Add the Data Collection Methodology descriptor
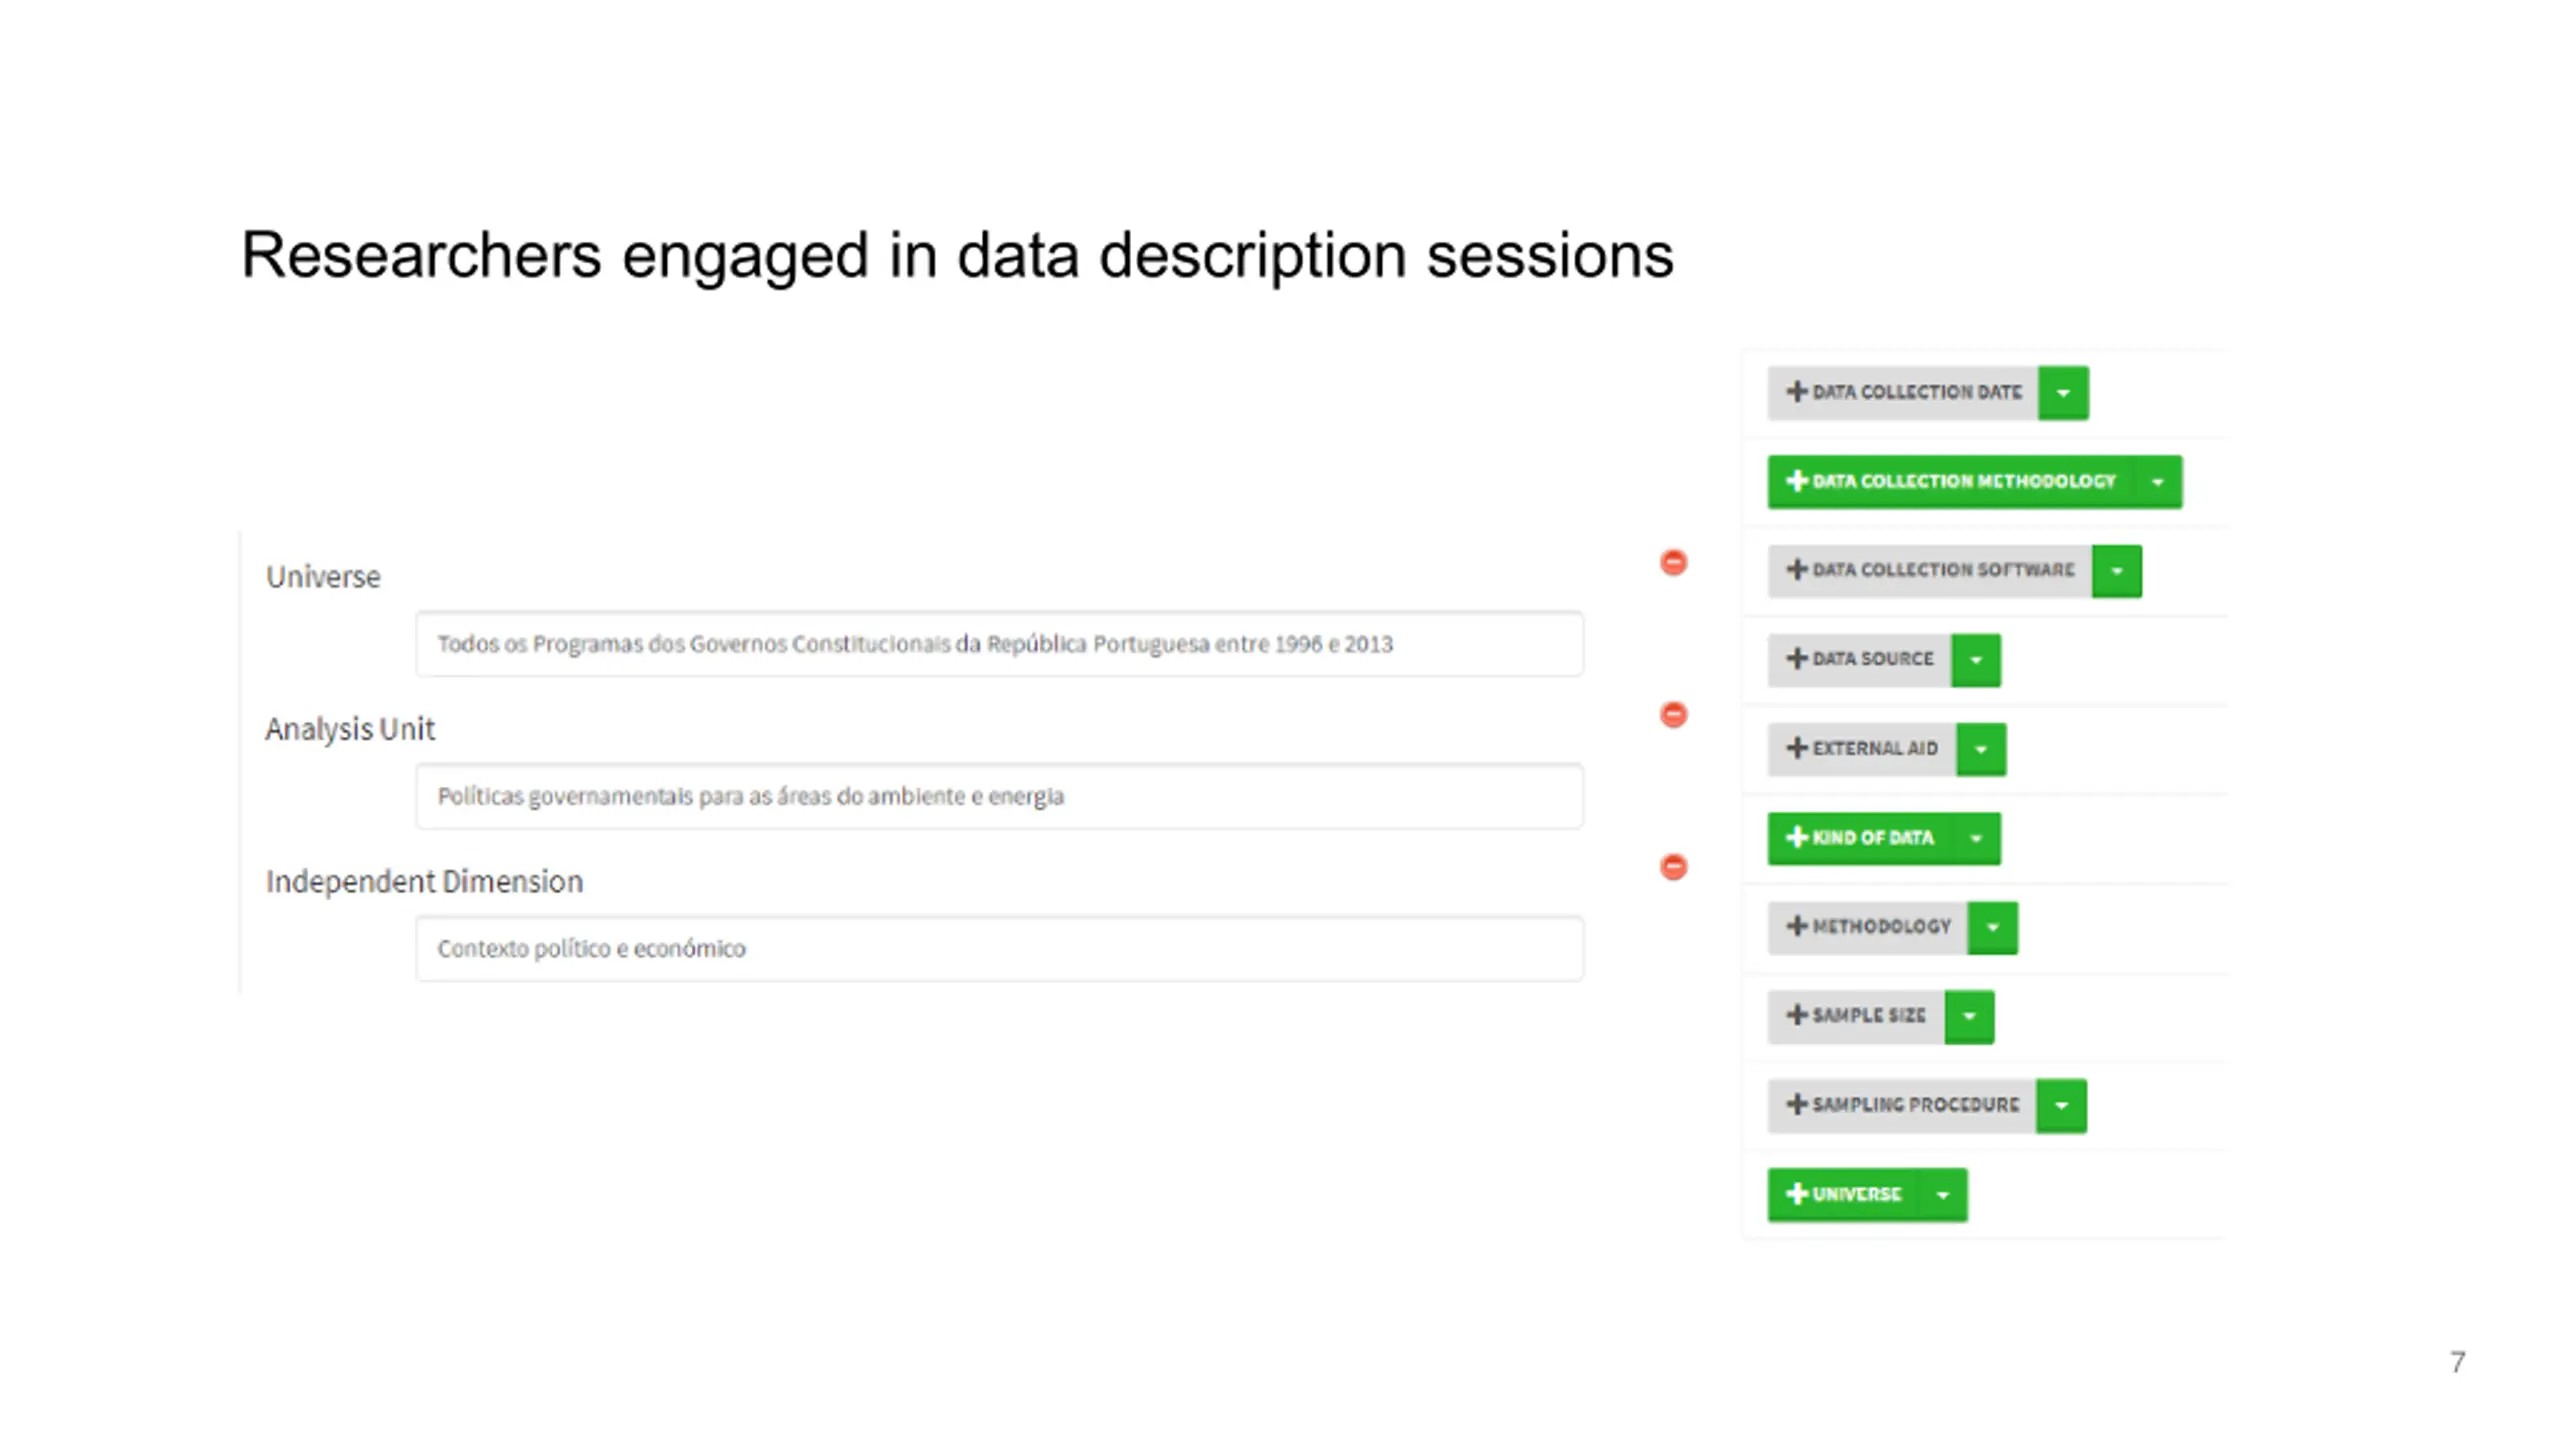Image resolution: width=2560 pixels, height=1440 pixels. pos(1950,482)
